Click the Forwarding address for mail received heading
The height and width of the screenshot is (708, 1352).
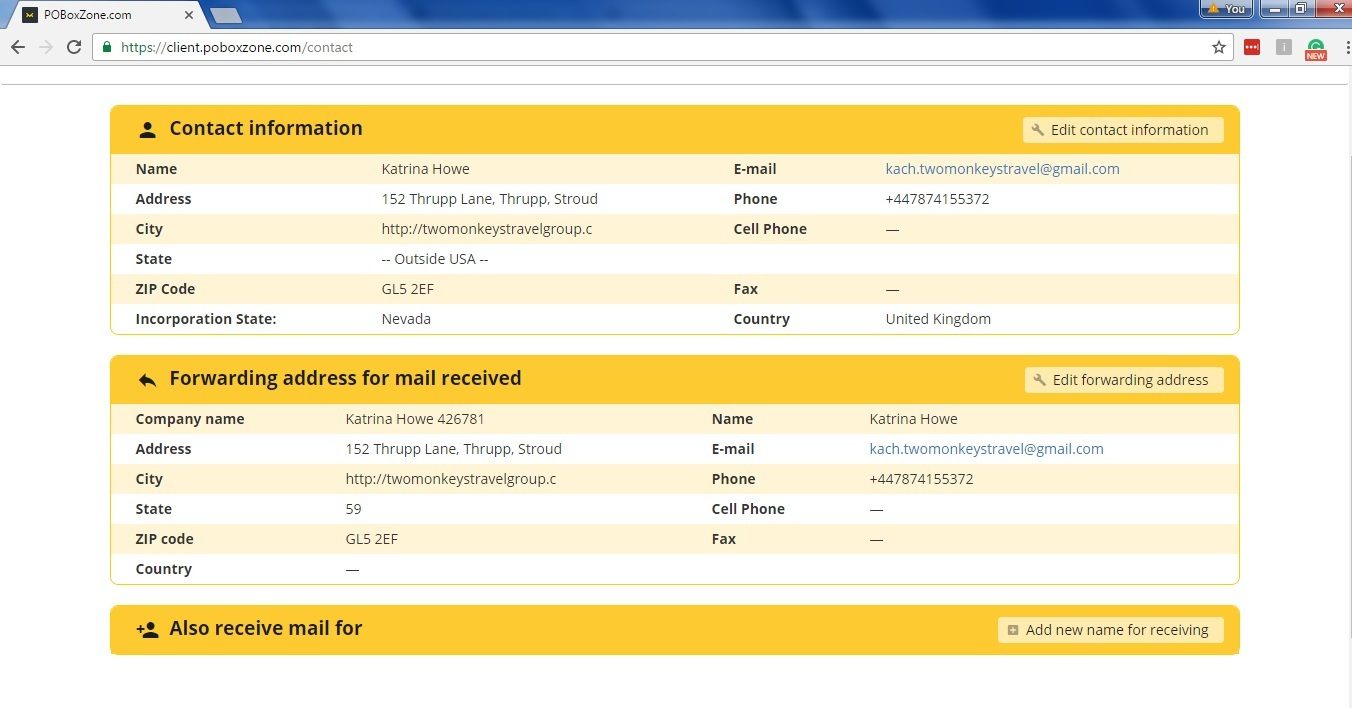345,379
